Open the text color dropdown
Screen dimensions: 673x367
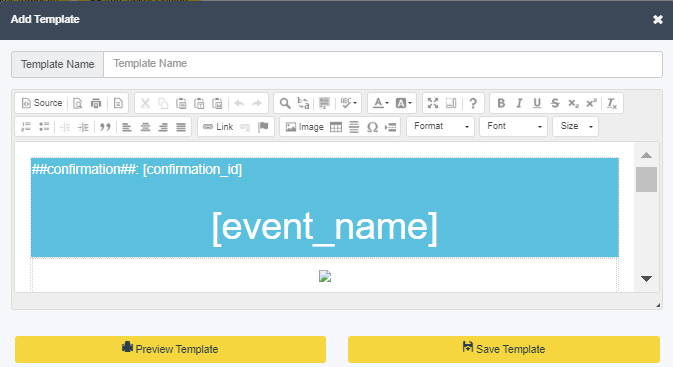click(380, 103)
